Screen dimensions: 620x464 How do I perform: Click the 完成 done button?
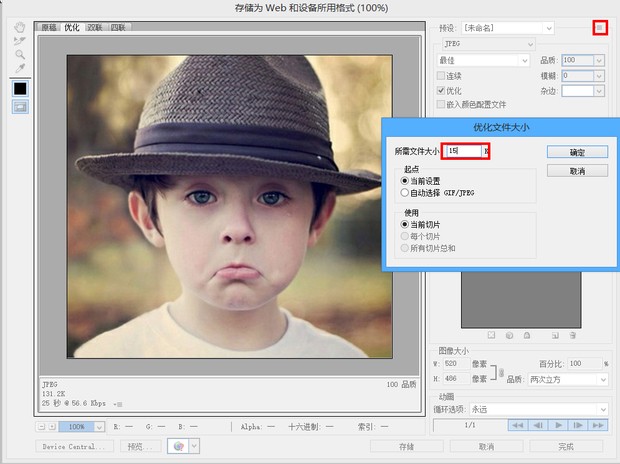coord(566,447)
